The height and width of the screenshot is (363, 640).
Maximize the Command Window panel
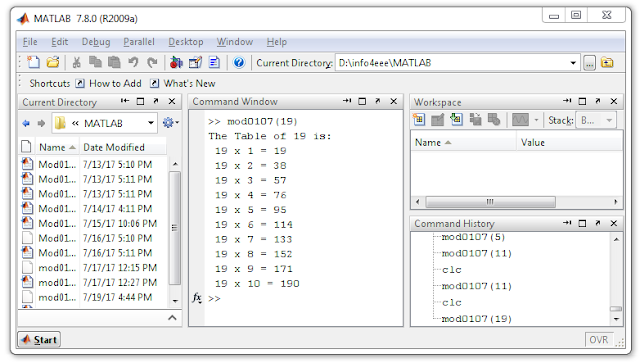click(362, 101)
